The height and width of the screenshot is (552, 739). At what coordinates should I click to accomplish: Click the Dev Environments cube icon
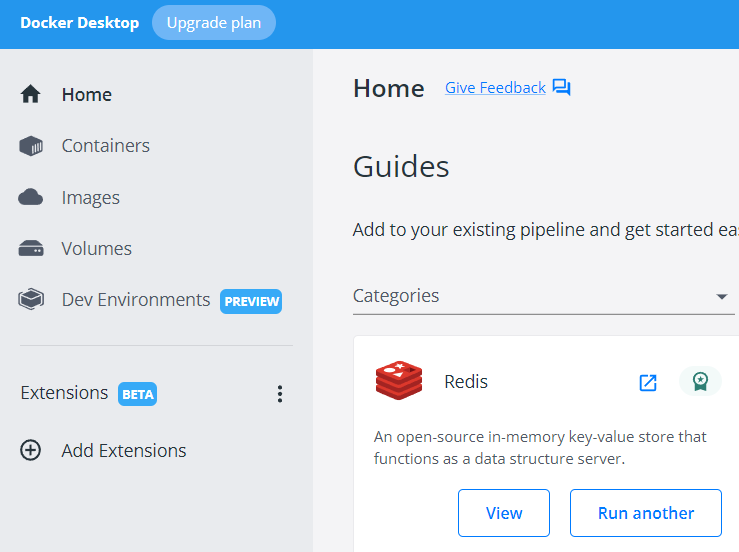[x=31, y=300]
